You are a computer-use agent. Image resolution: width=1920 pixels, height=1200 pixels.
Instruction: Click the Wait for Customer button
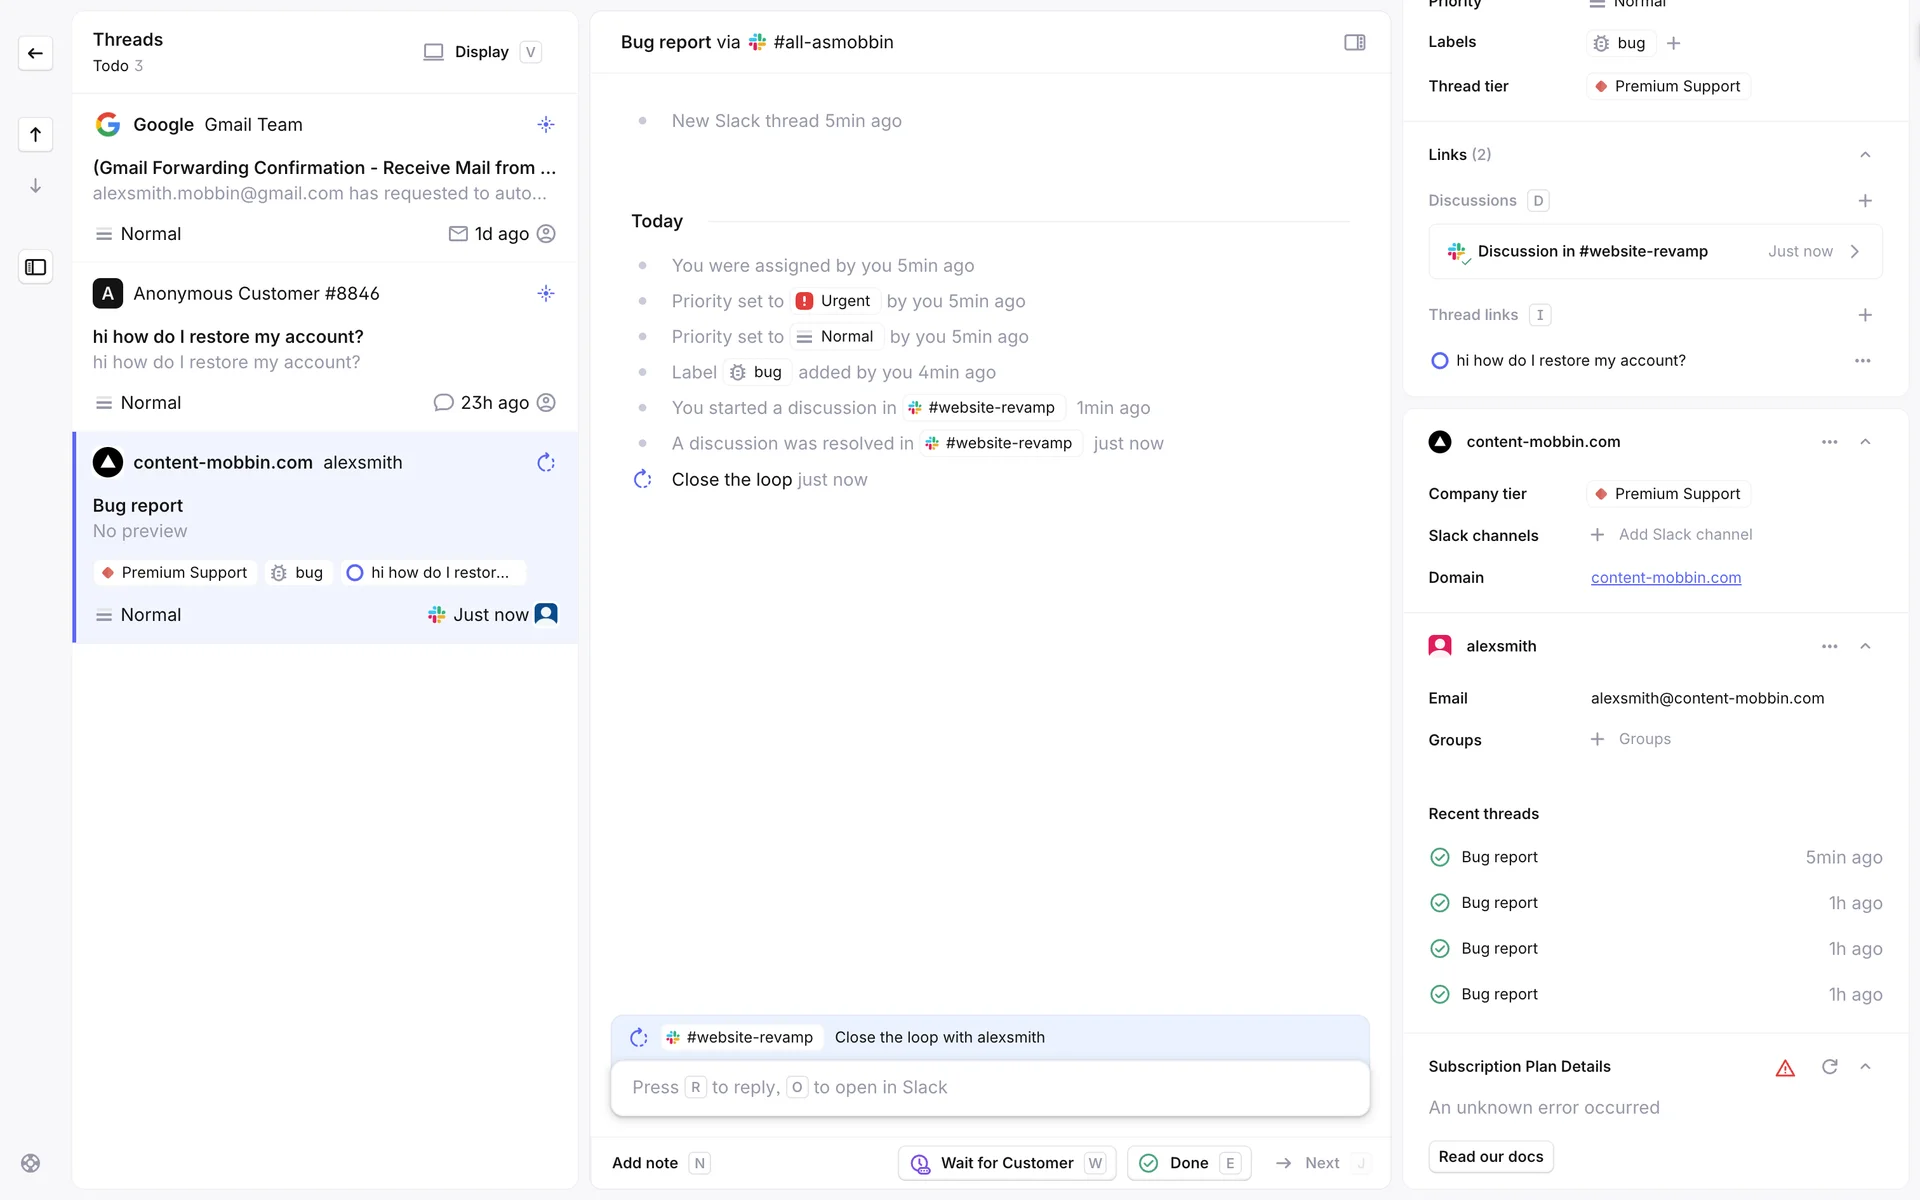[1006, 1163]
